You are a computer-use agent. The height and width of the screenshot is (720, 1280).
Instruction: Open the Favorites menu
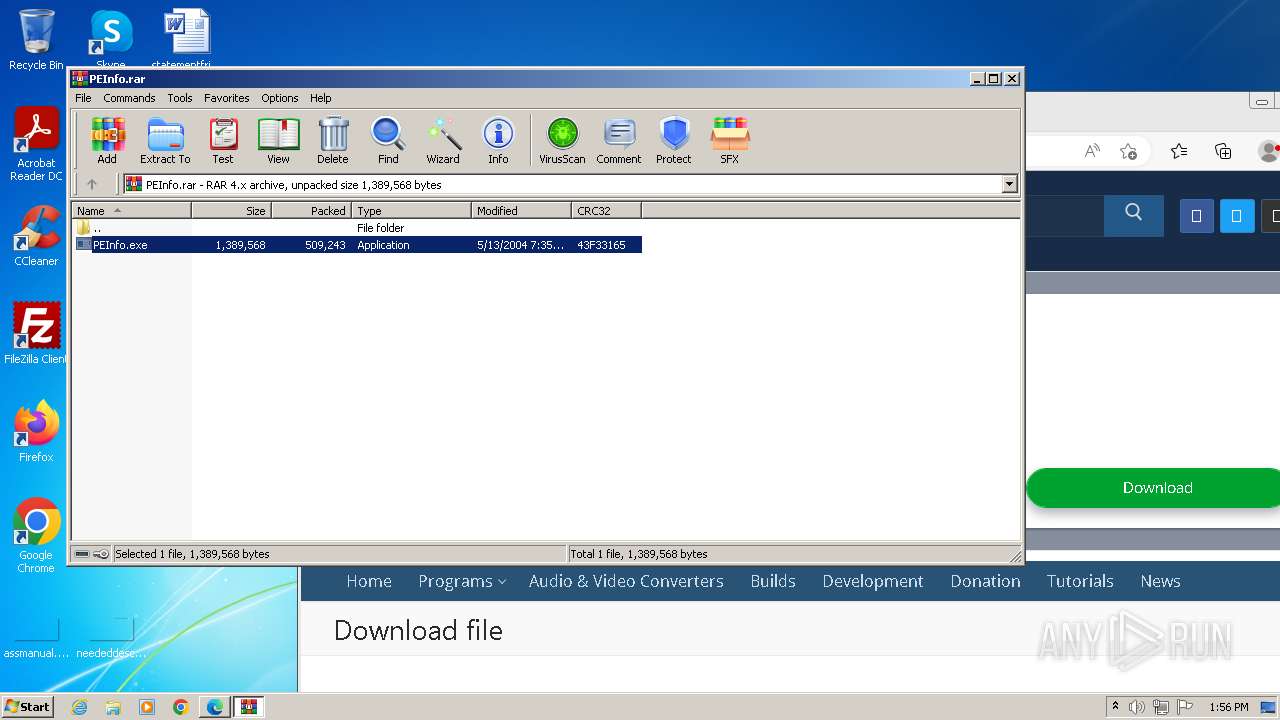[227, 98]
